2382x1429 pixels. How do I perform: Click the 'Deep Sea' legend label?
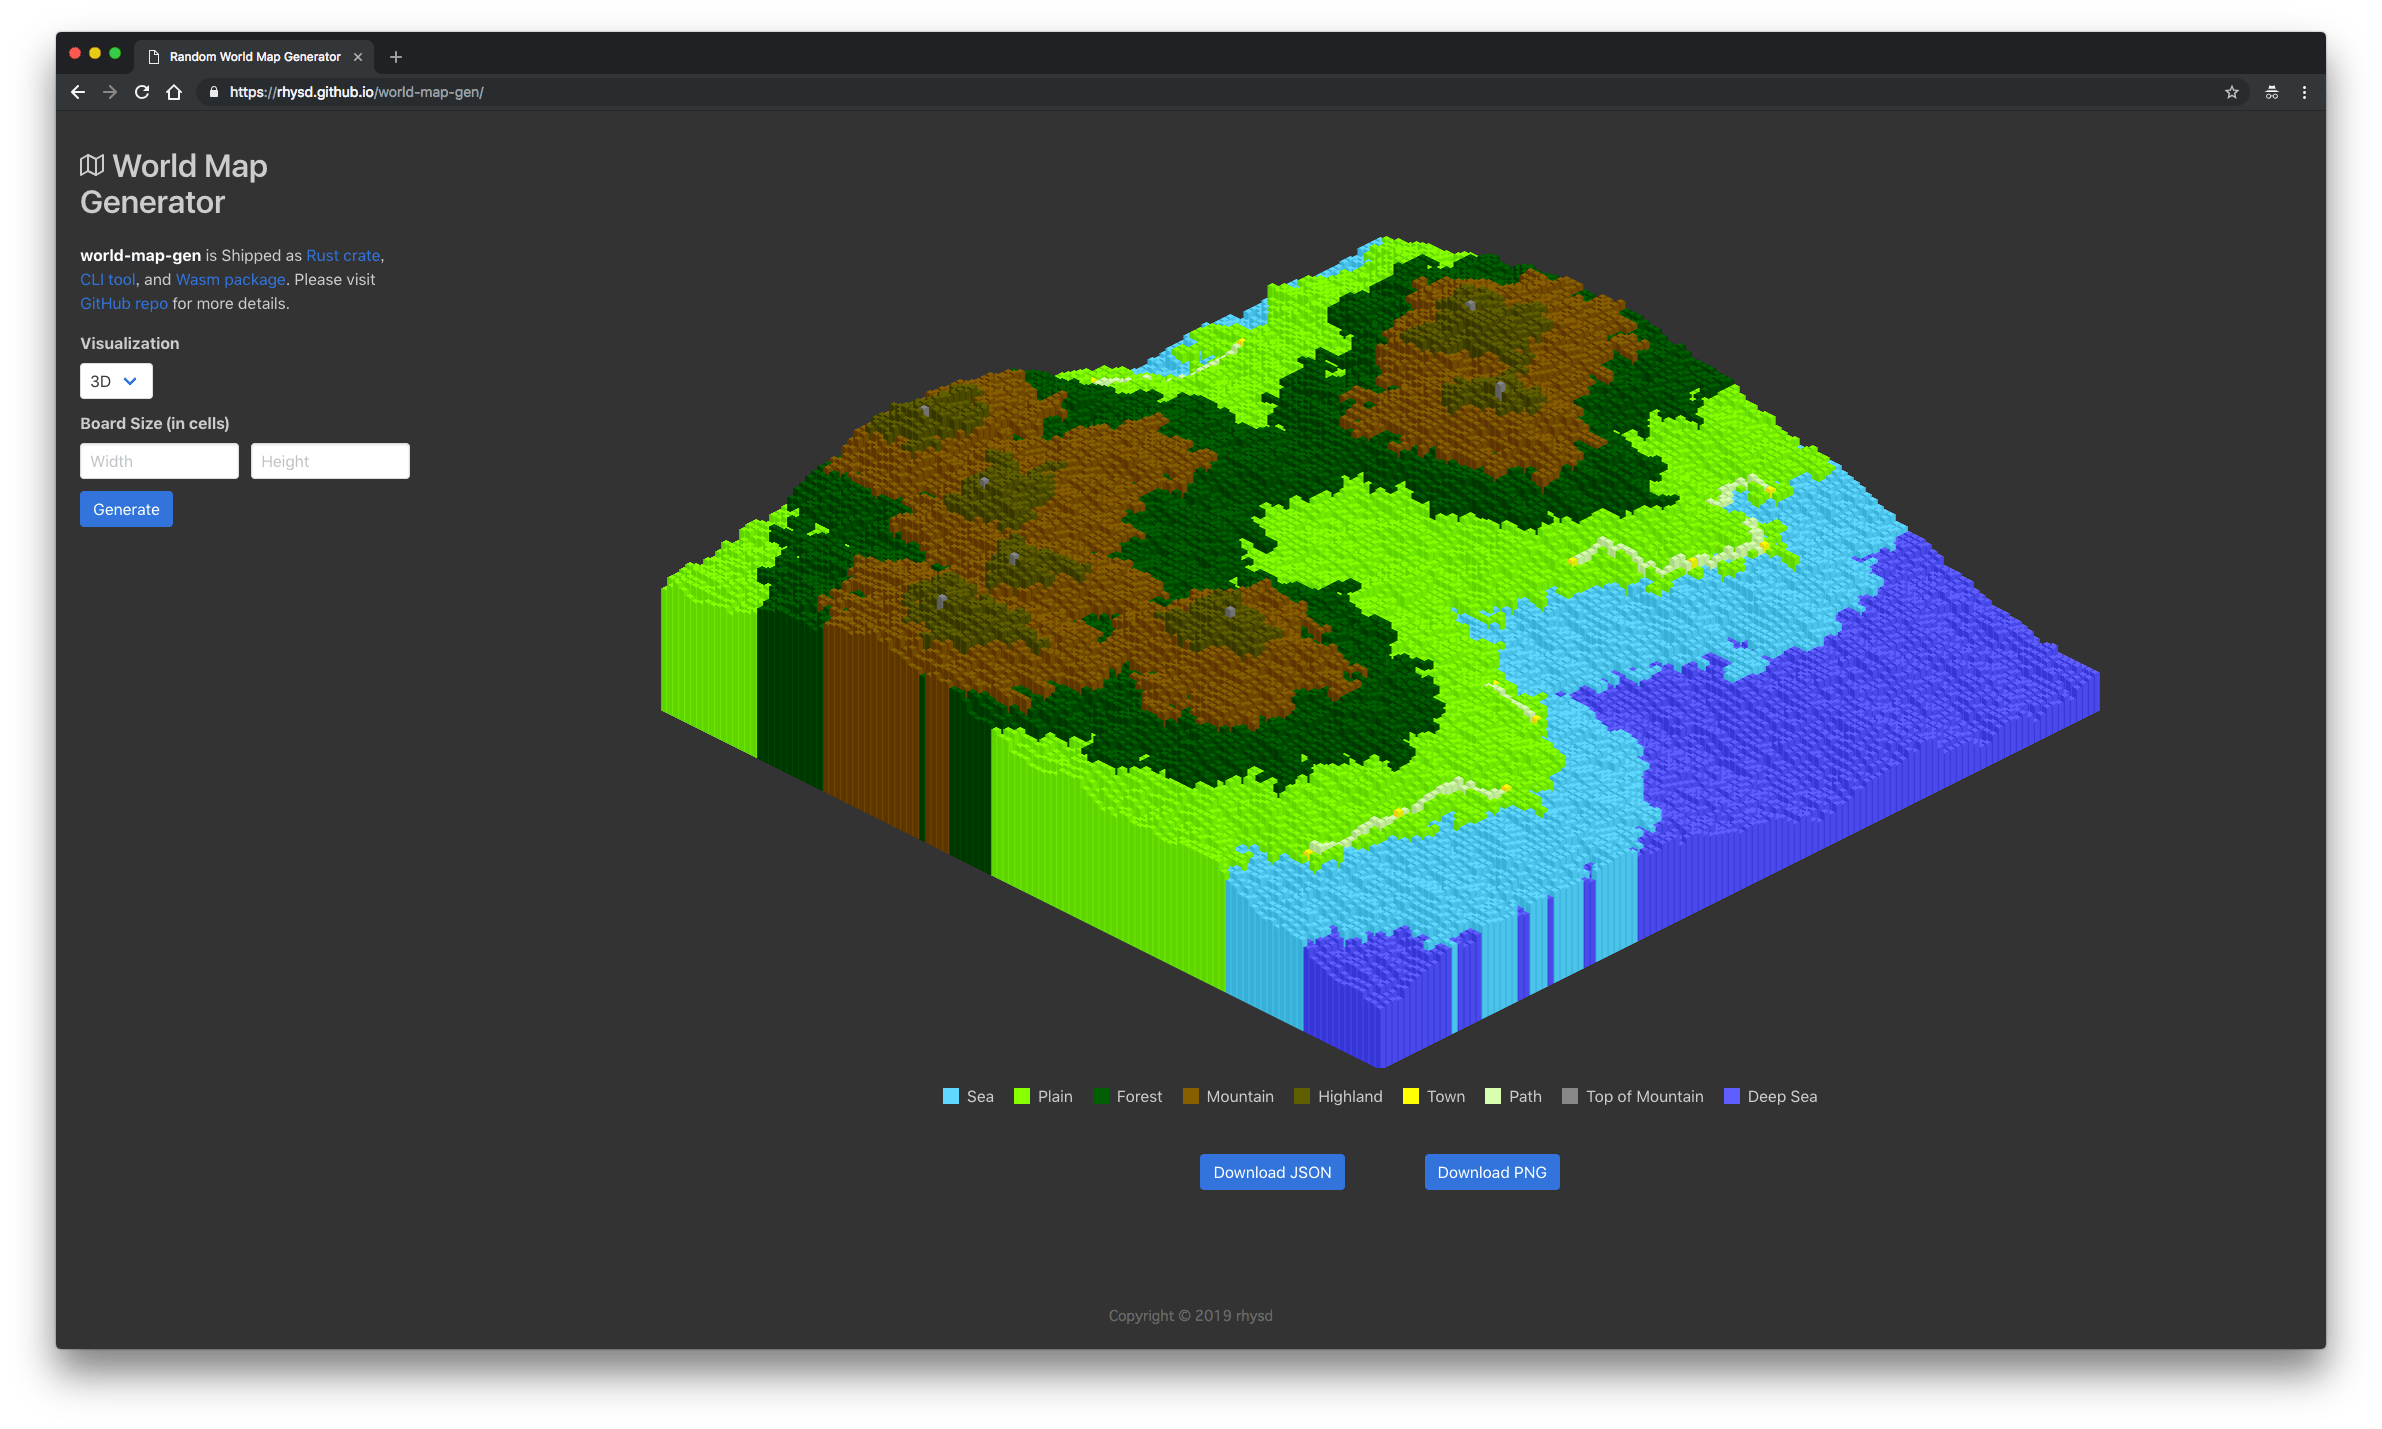point(1782,1097)
